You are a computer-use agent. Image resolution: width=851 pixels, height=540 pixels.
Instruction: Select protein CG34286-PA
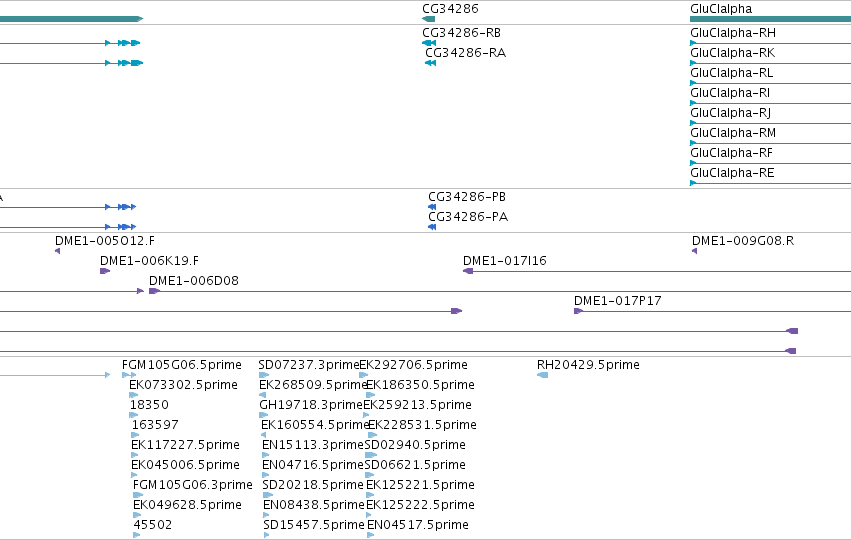click(468, 217)
